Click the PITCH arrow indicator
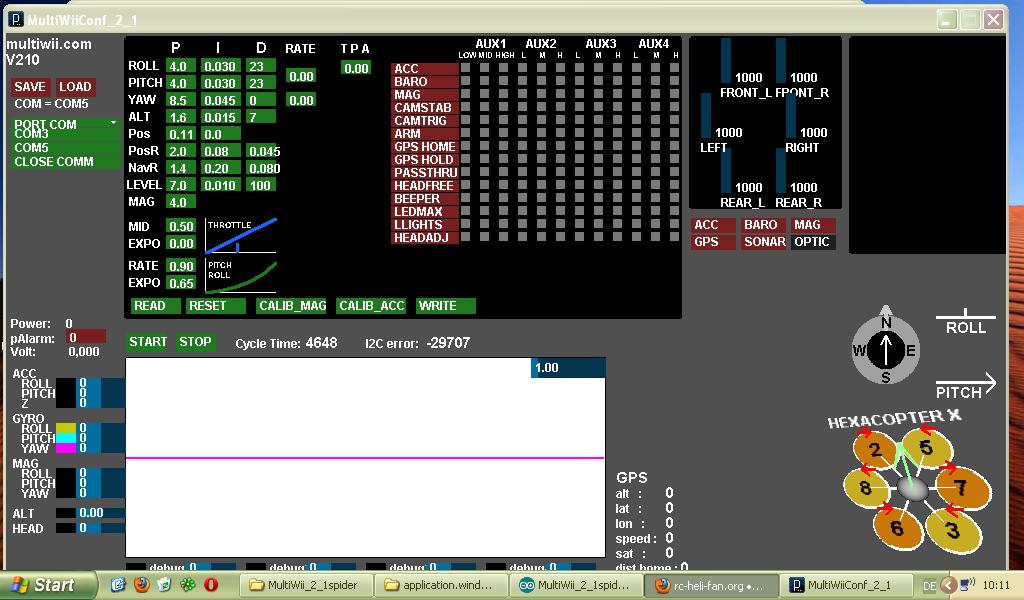 tap(965, 387)
